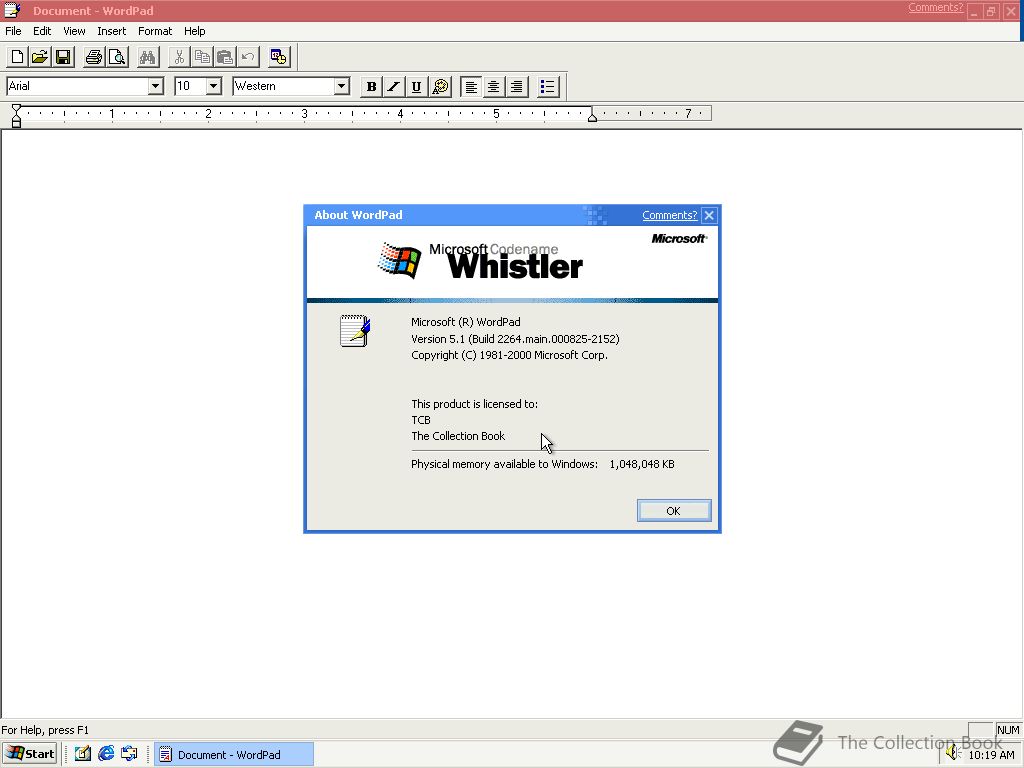
Task: Click the font size field showing 10
Action: (190, 86)
